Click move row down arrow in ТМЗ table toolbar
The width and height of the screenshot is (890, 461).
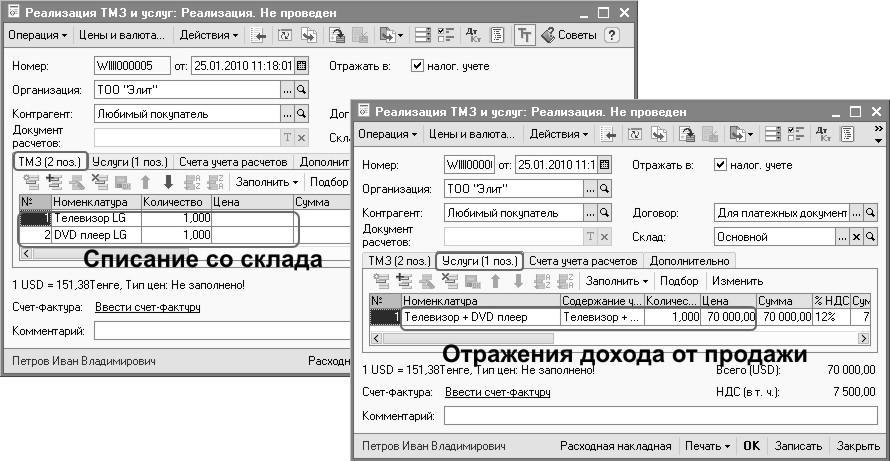click(168, 182)
